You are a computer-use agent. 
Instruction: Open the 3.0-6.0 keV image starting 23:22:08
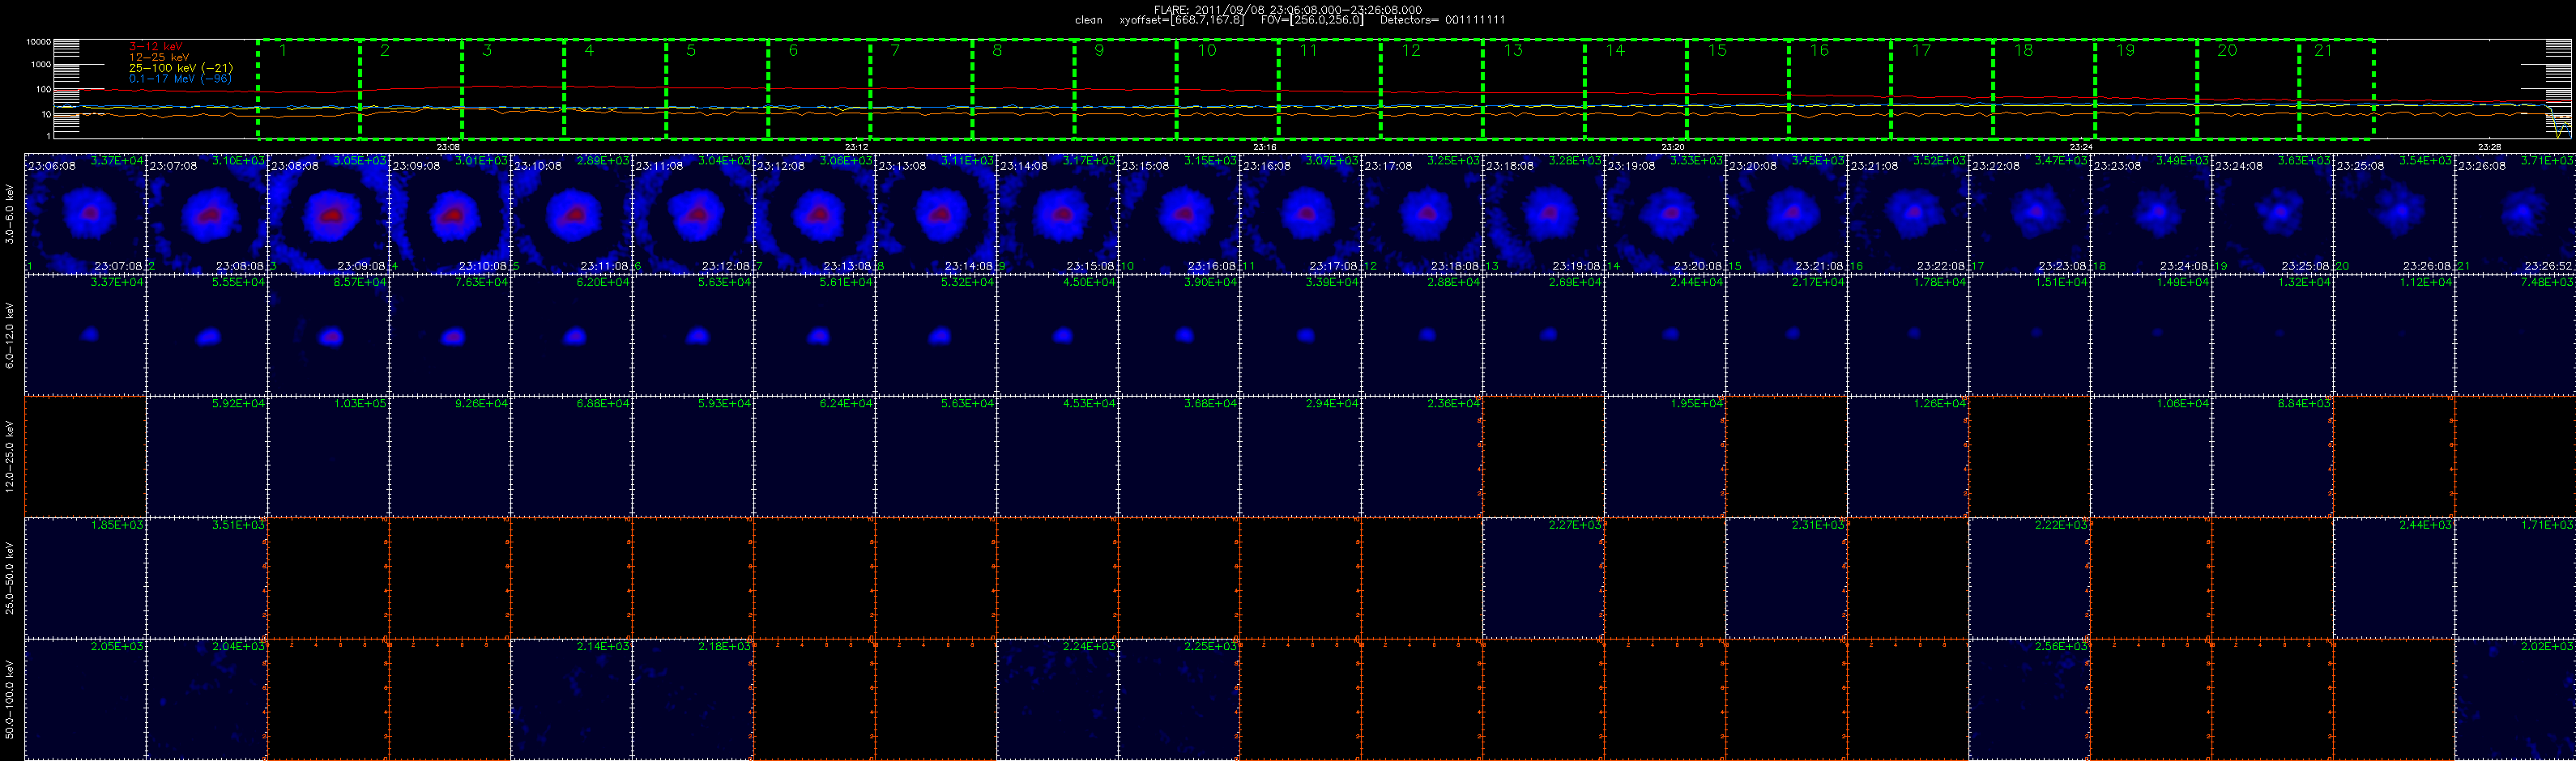(2029, 213)
